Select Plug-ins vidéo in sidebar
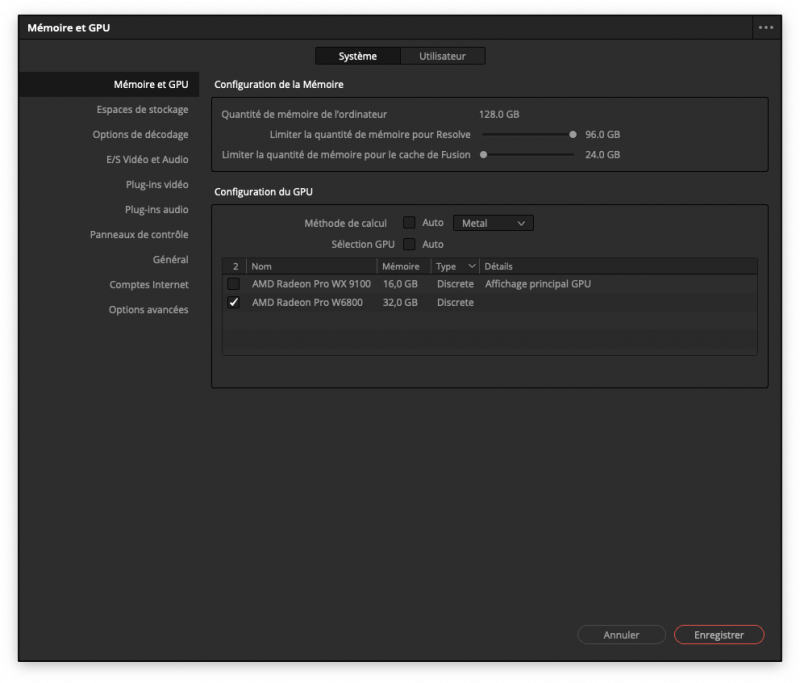This screenshot has height=683, width=800. coord(156,185)
